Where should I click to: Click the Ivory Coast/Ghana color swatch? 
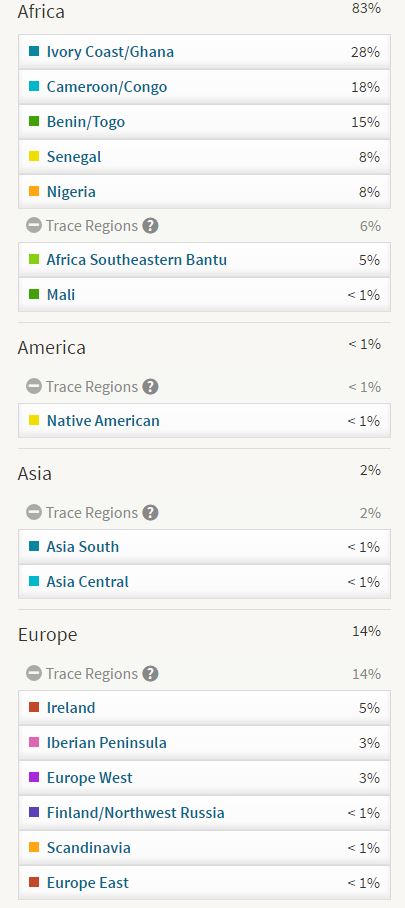(34, 52)
